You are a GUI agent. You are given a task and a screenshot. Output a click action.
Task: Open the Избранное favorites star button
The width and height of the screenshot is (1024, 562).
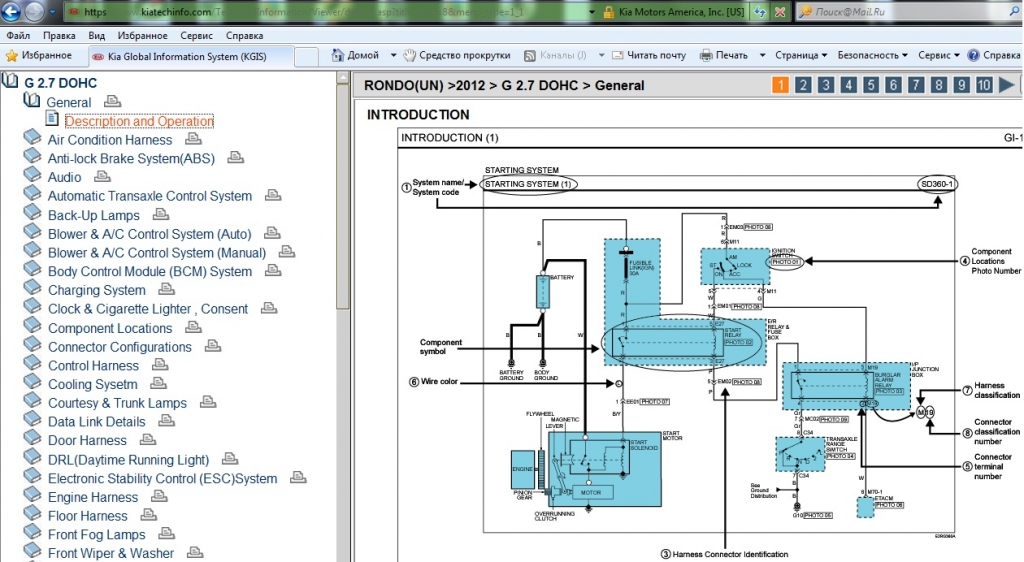[x=38, y=55]
